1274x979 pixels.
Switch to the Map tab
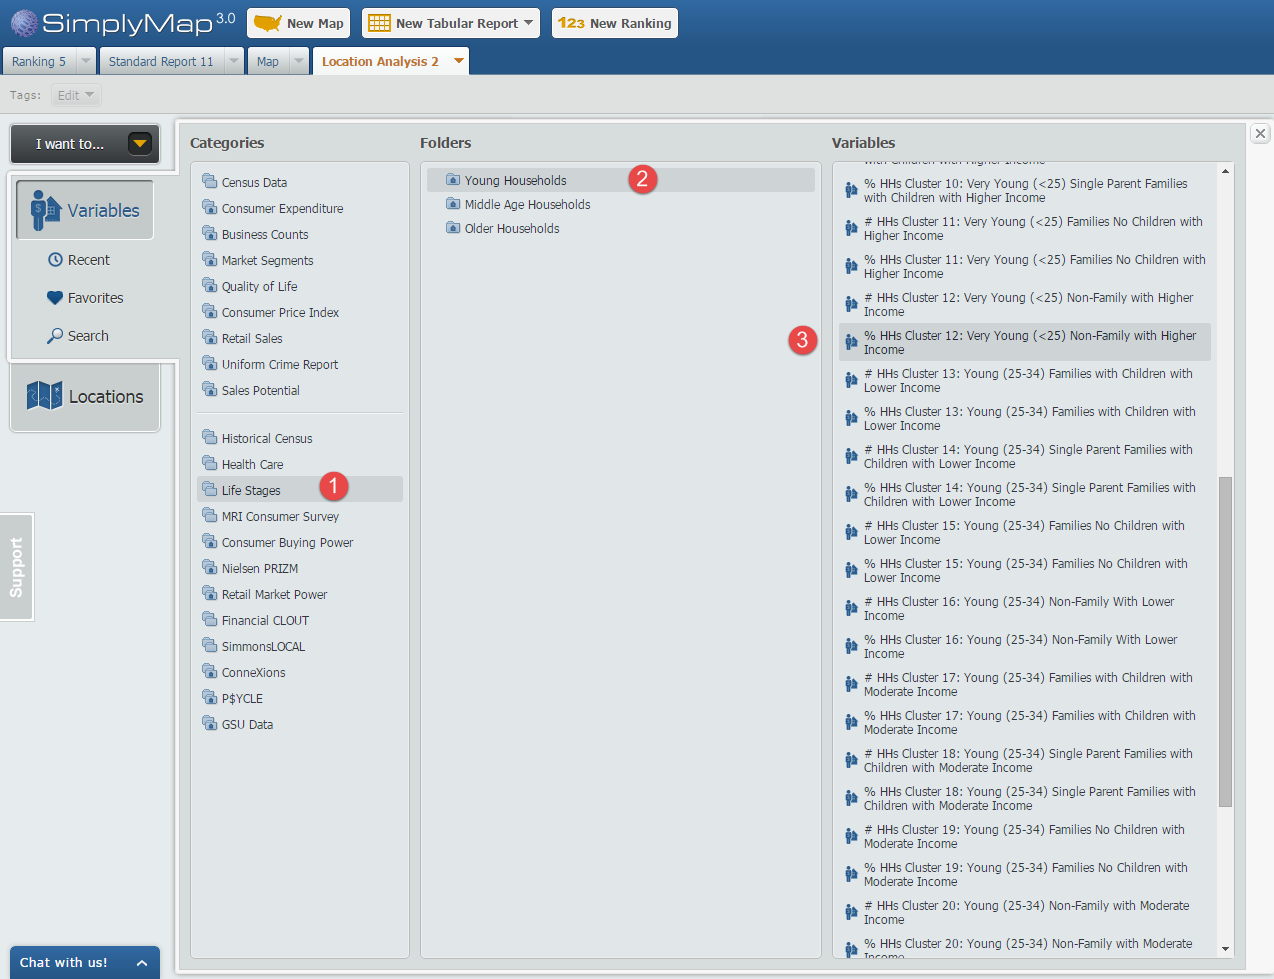pos(268,61)
